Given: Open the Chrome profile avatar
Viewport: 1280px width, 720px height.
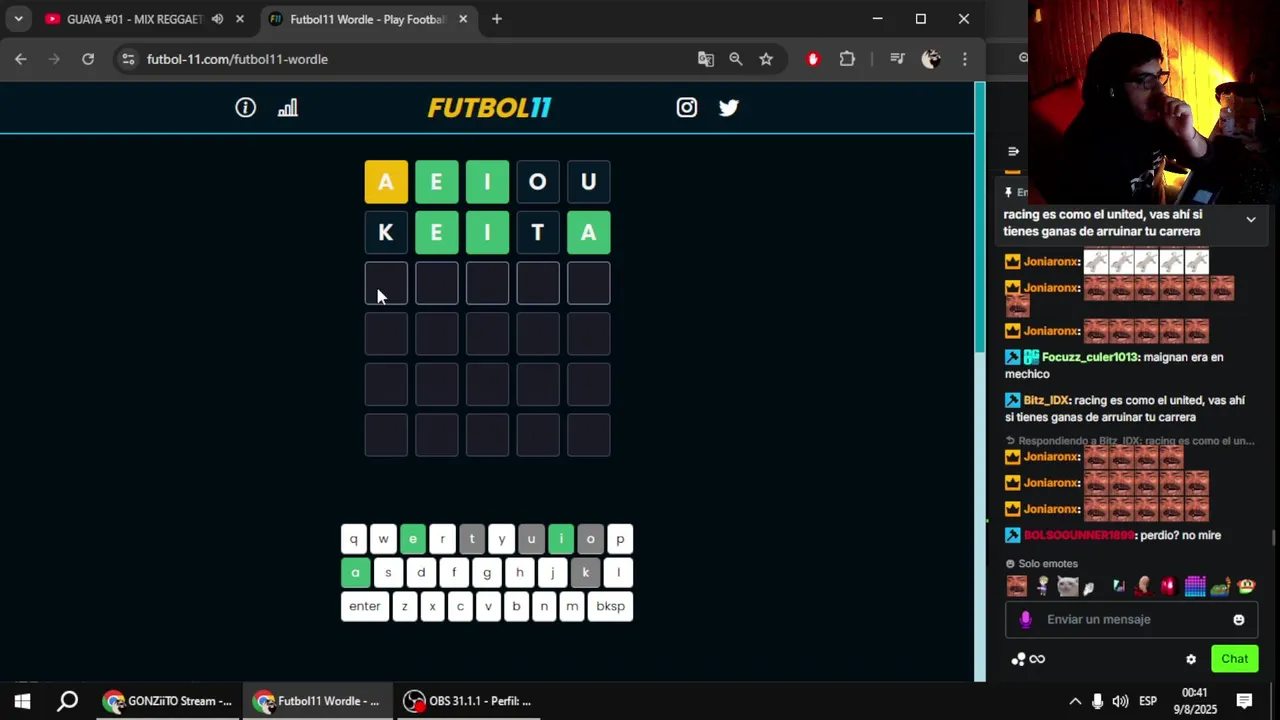Looking at the screenshot, I should (931, 59).
